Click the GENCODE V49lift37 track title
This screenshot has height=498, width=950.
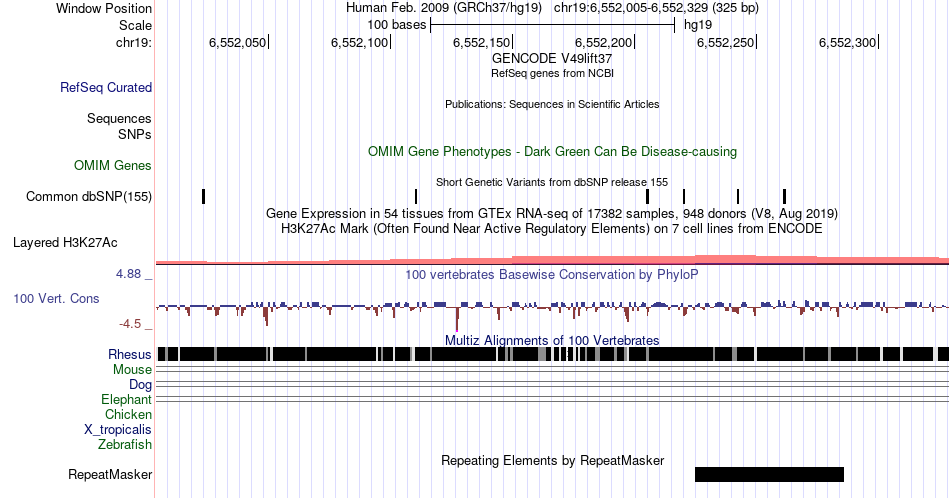[552, 59]
